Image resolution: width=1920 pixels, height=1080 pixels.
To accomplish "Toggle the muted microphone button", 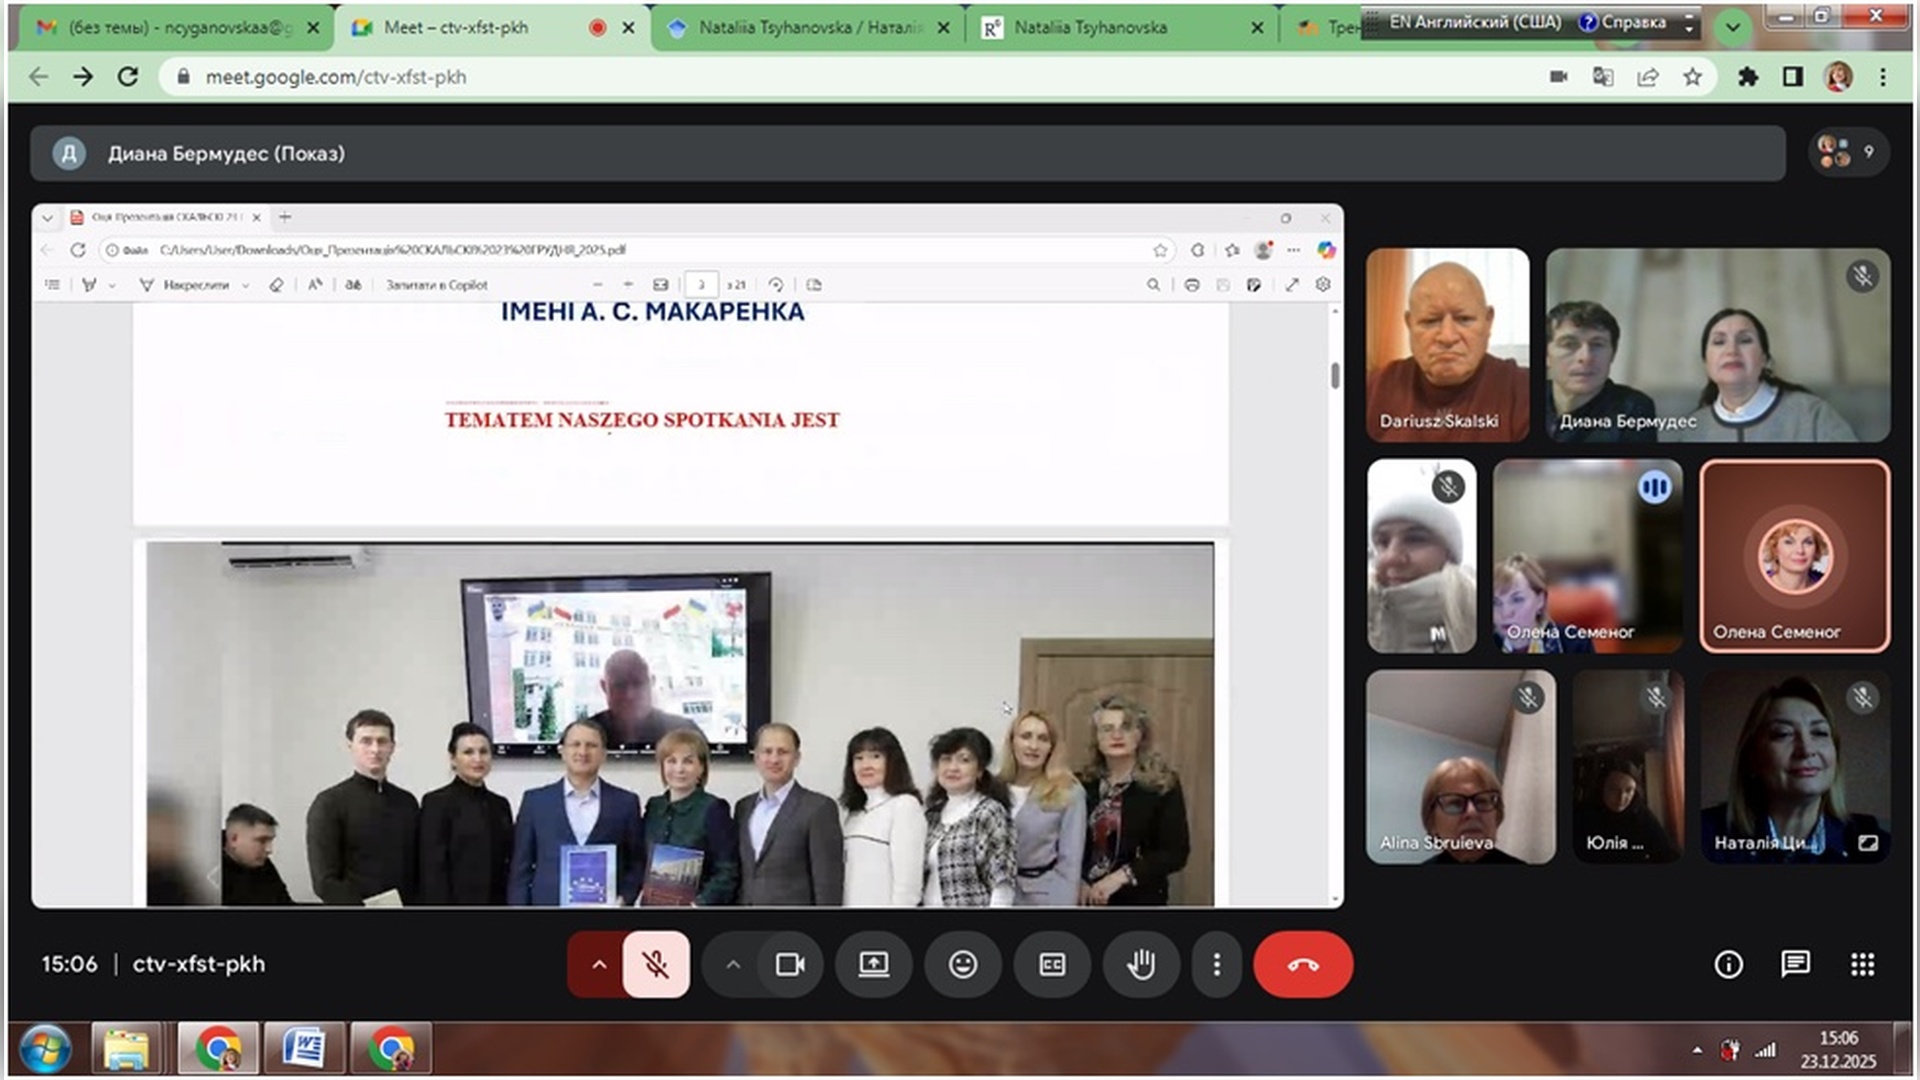I will tap(656, 964).
